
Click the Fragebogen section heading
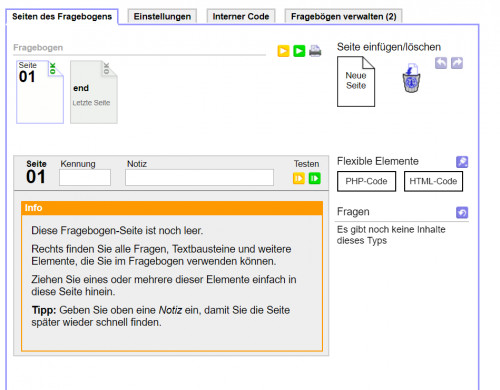pos(38,48)
